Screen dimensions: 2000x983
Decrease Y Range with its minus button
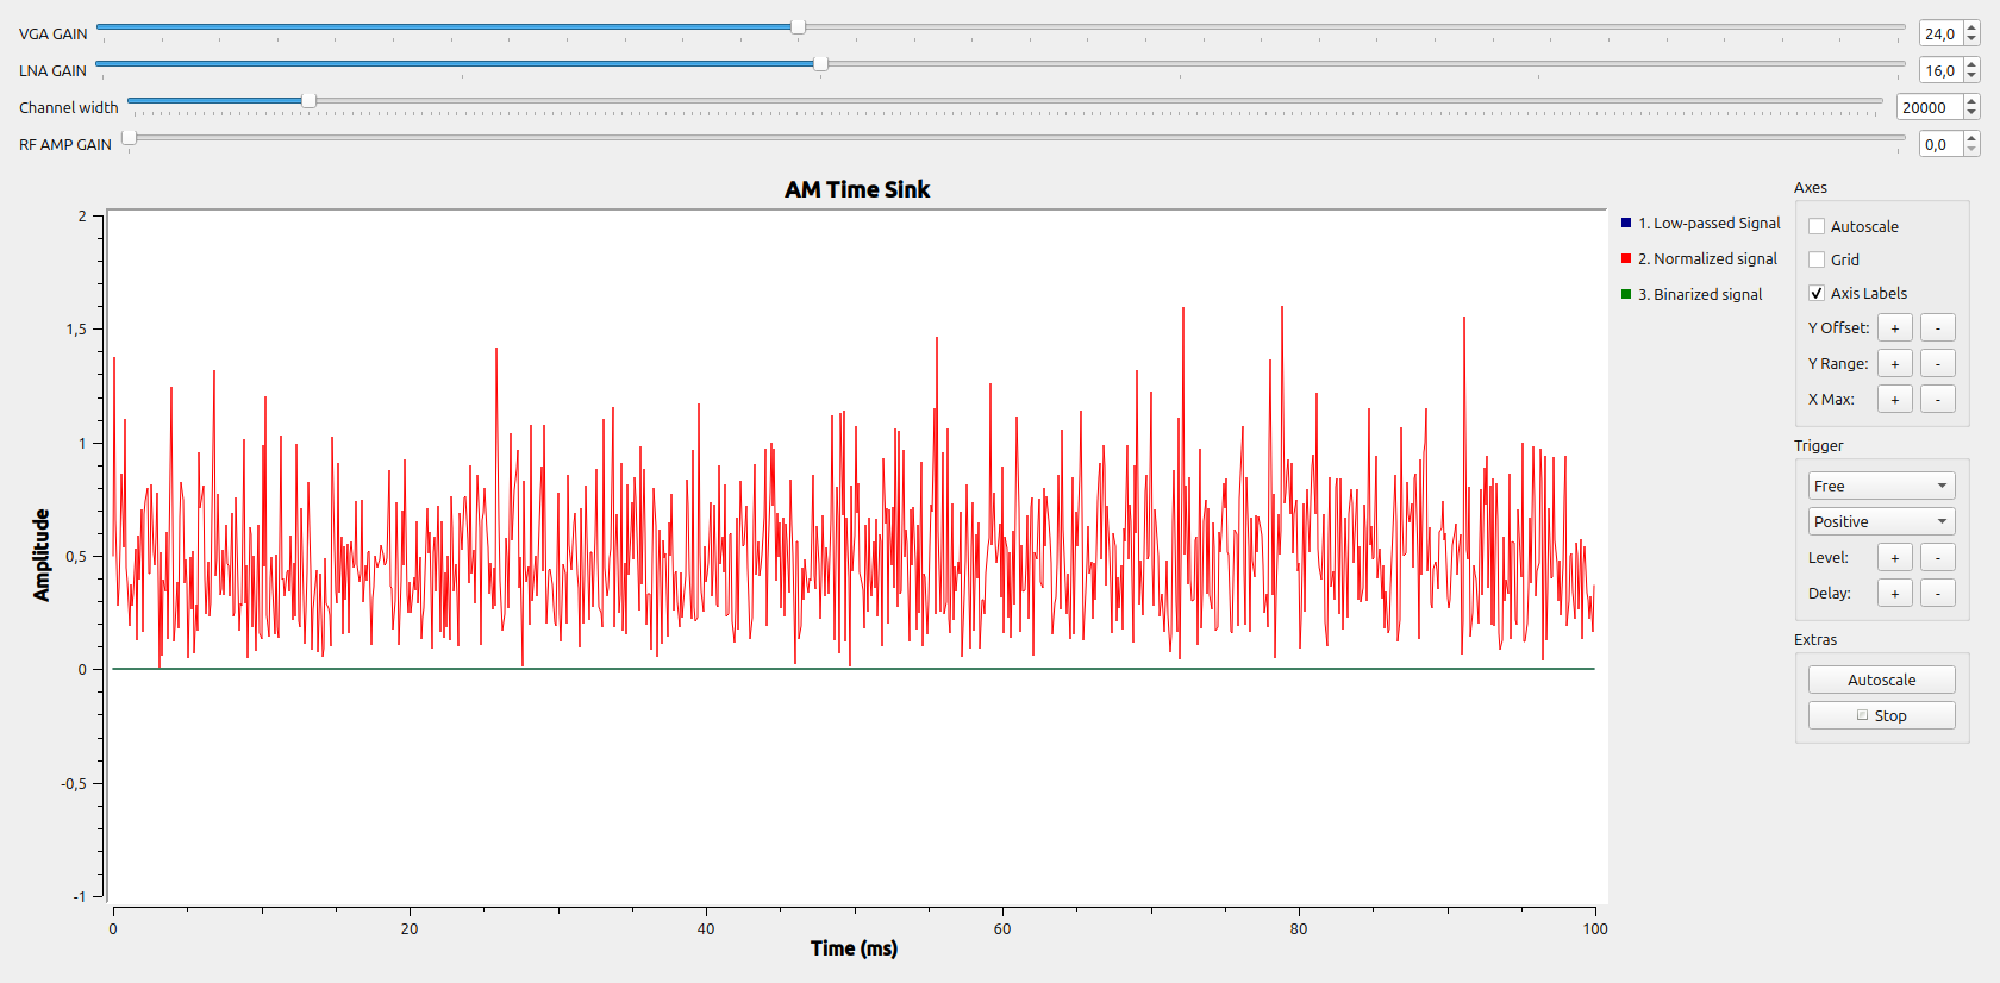point(1938,363)
